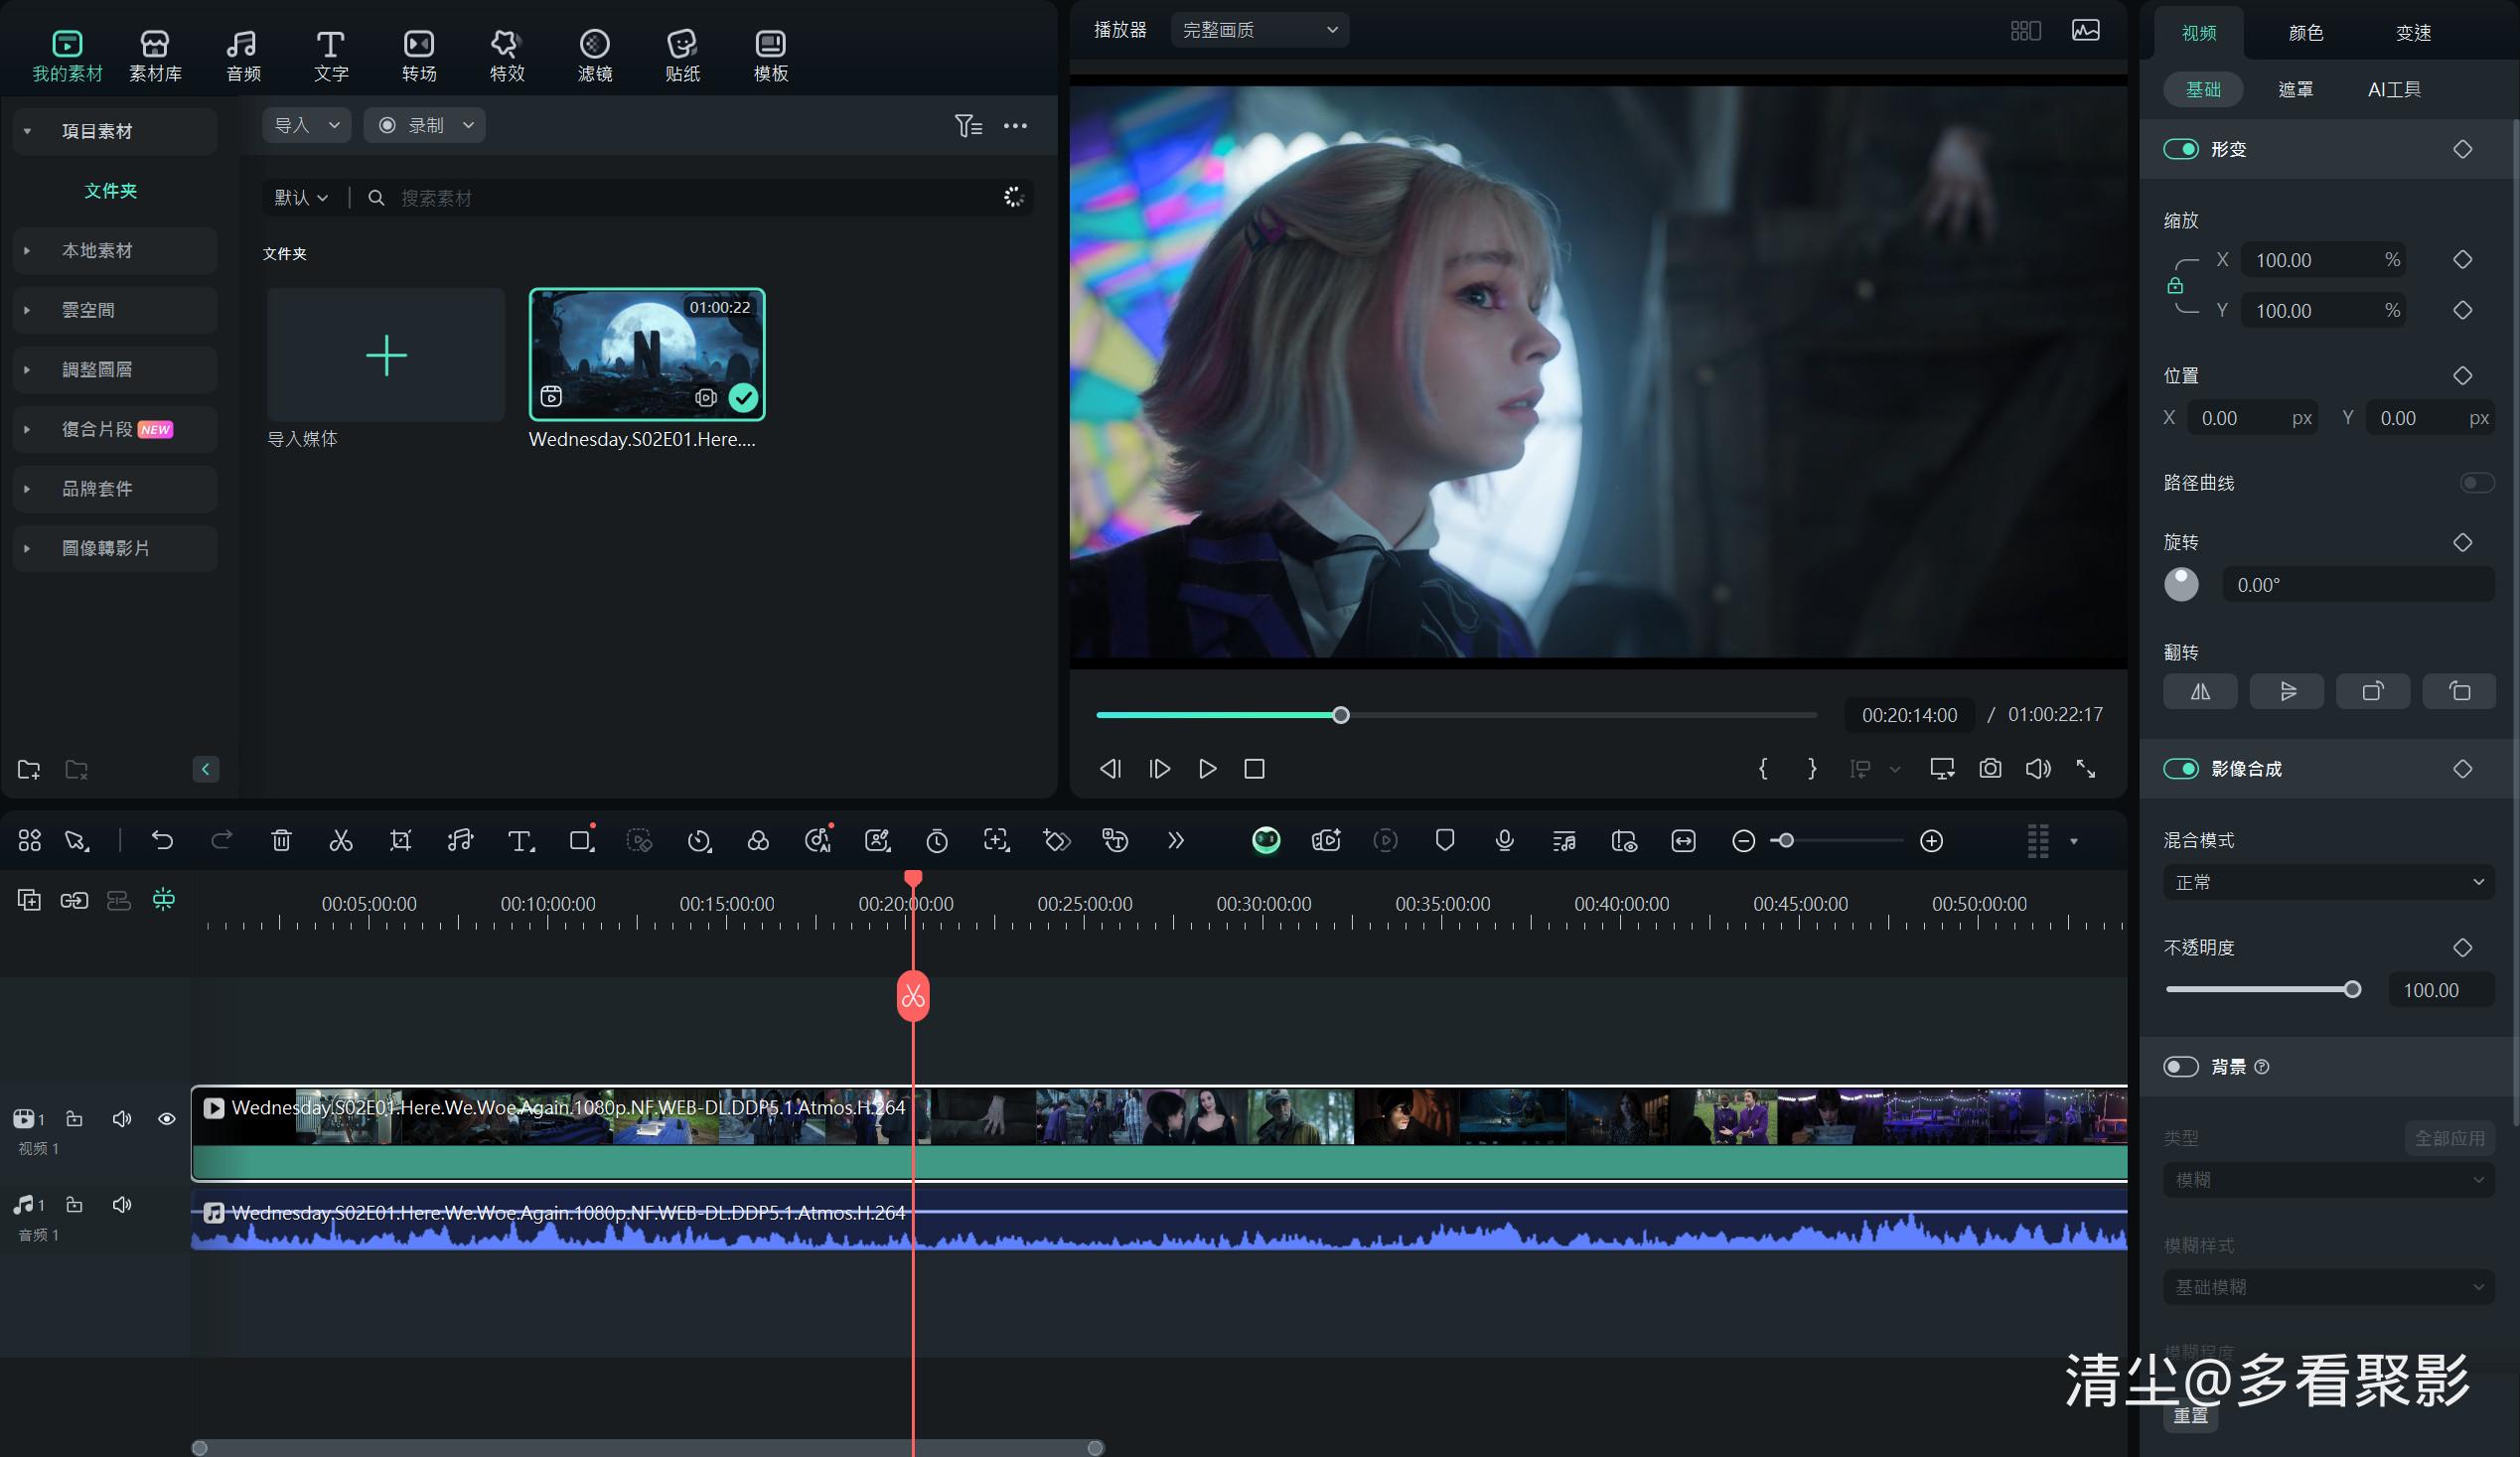
Task: Switch to the 颜色 color tab
Action: click(2305, 33)
